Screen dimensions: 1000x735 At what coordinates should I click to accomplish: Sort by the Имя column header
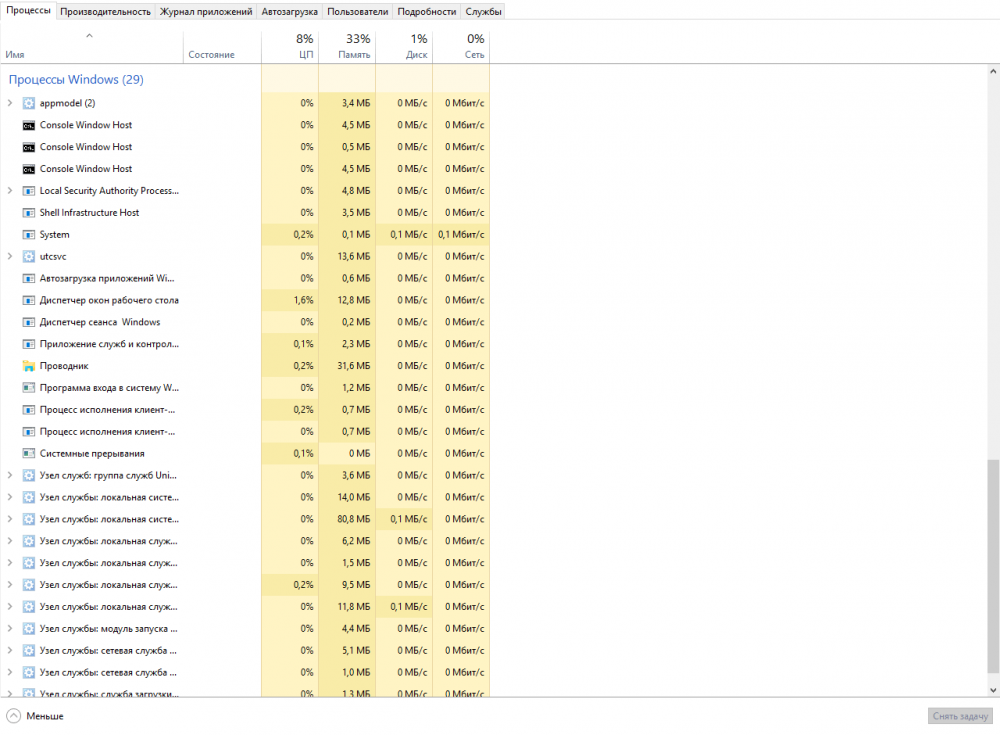click(92, 46)
